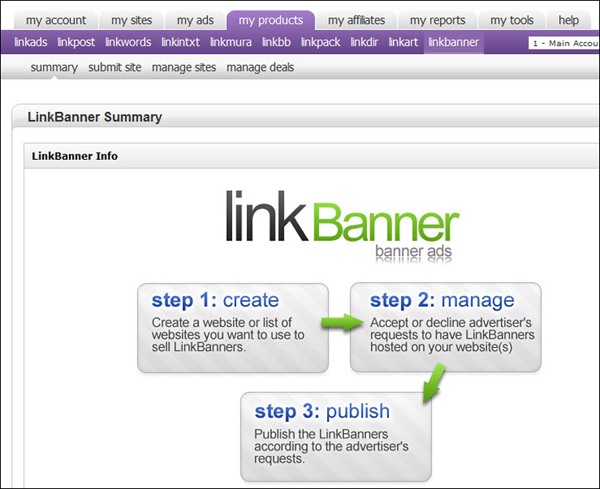Select linkwords in purple bar
The height and width of the screenshot is (489, 600).
click(x=128, y=42)
